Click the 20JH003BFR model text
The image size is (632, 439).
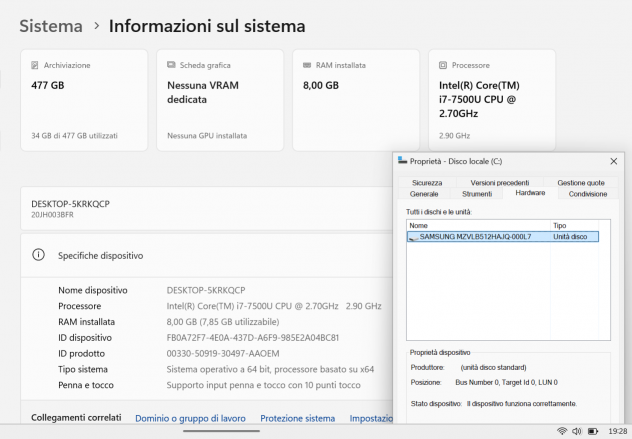(x=52, y=215)
